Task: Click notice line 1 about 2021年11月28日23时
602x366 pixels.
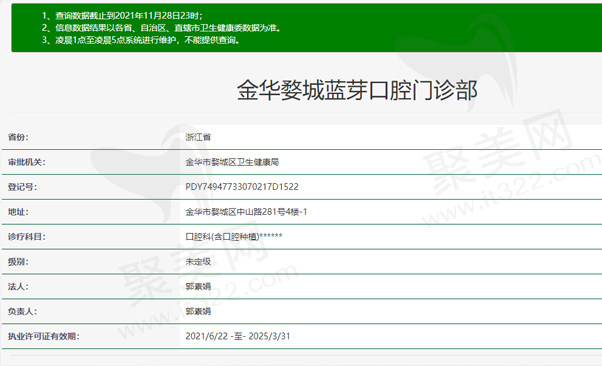Action: 122,16
